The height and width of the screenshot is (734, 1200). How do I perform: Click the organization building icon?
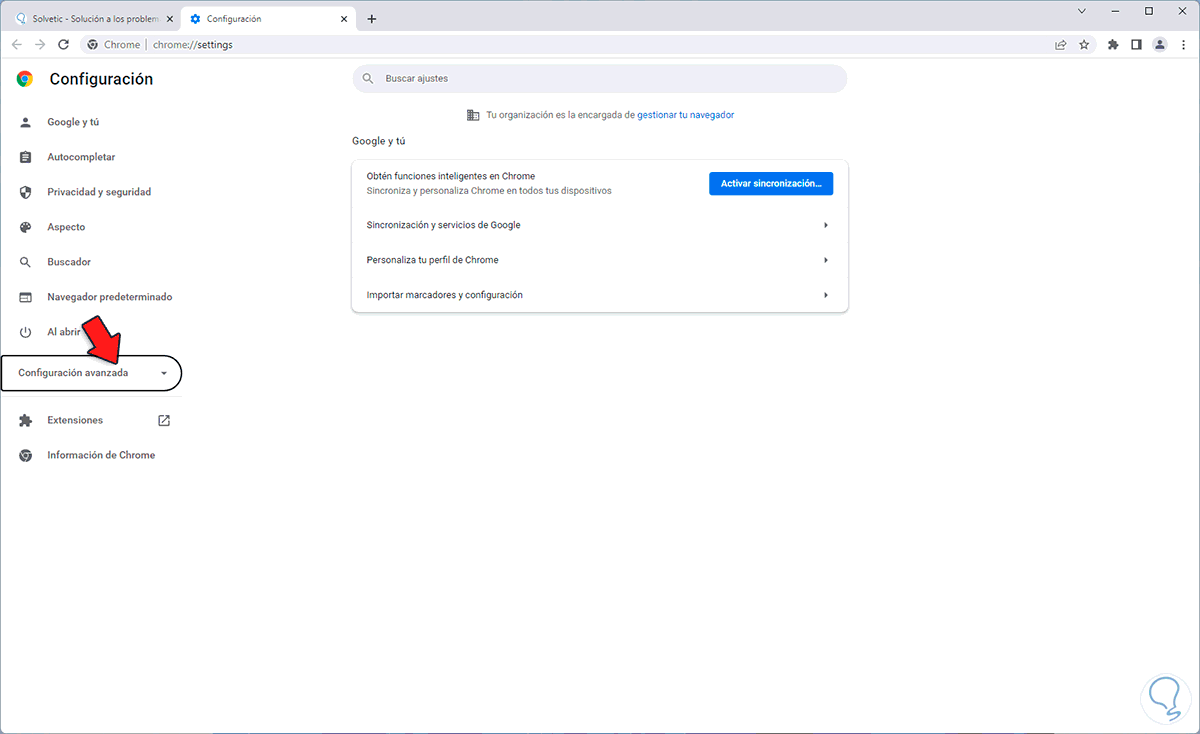pos(473,115)
